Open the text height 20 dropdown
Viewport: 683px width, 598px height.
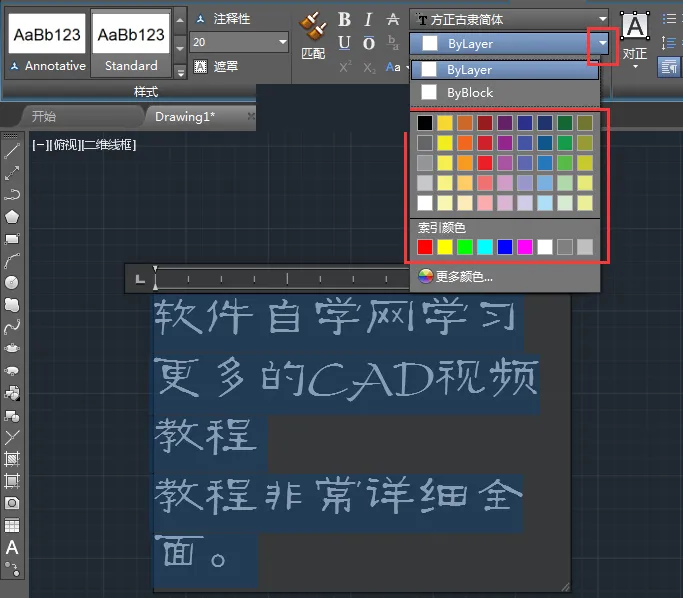(x=283, y=42)
